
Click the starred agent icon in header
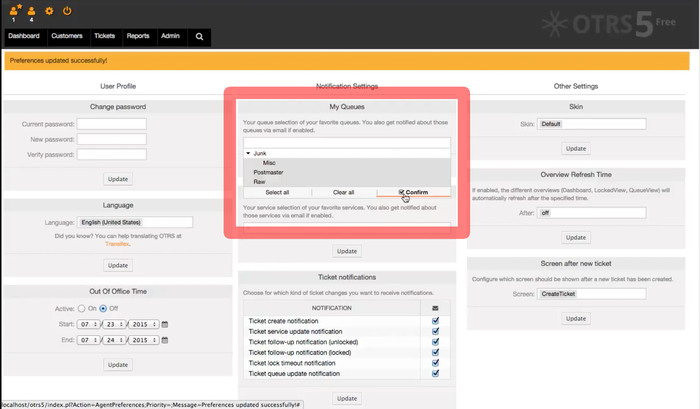[x=14, y=11]
